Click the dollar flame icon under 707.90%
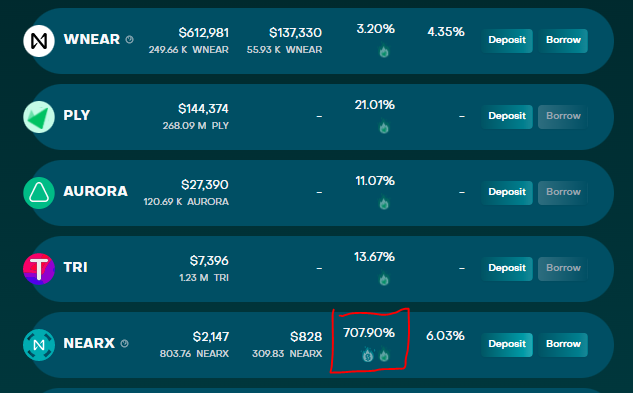 [x=367, y=355]
